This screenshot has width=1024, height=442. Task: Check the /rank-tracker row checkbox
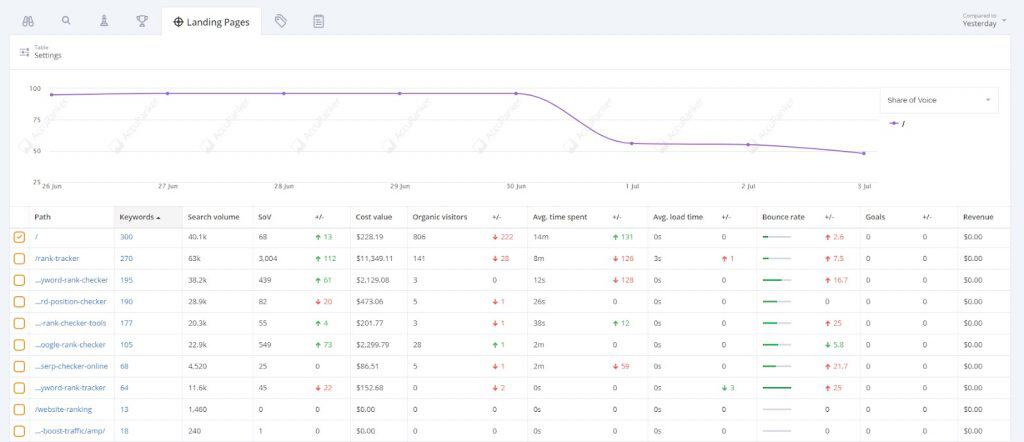19,258
